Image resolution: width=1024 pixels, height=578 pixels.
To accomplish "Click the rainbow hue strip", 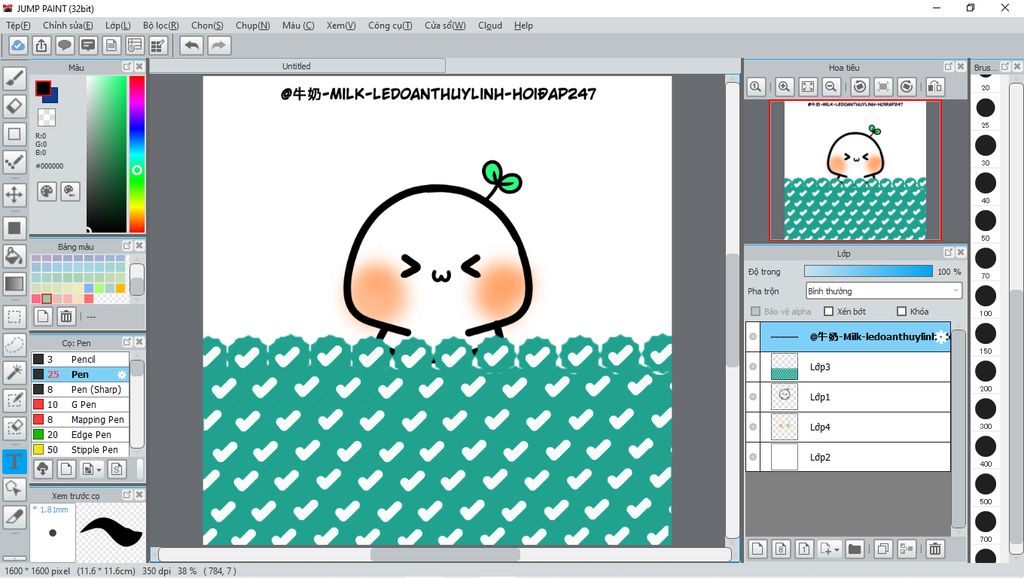I will [136, 154].
